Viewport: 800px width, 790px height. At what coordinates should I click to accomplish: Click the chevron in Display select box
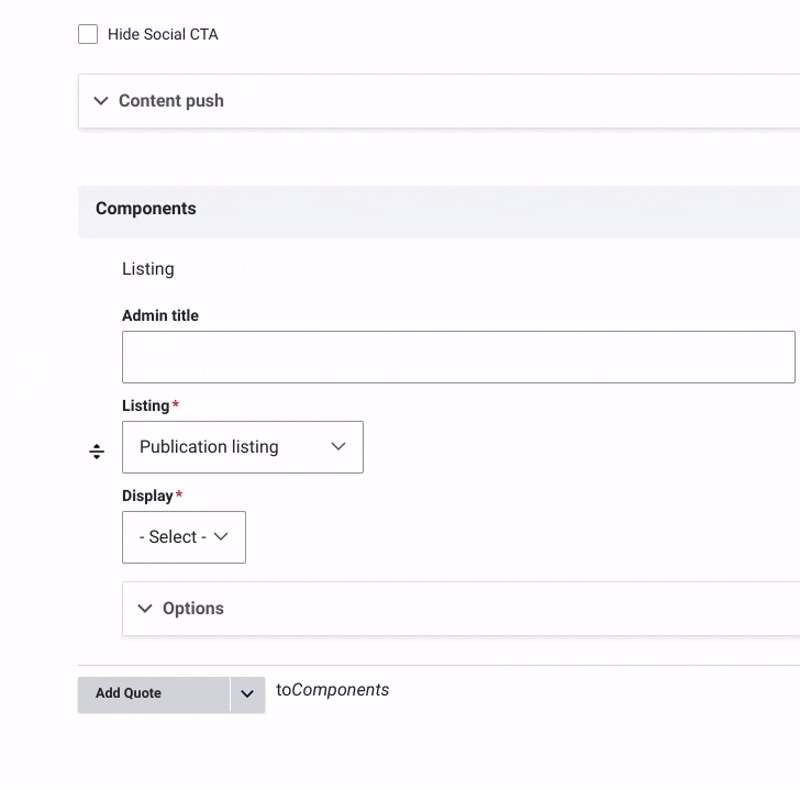(222, 537)
